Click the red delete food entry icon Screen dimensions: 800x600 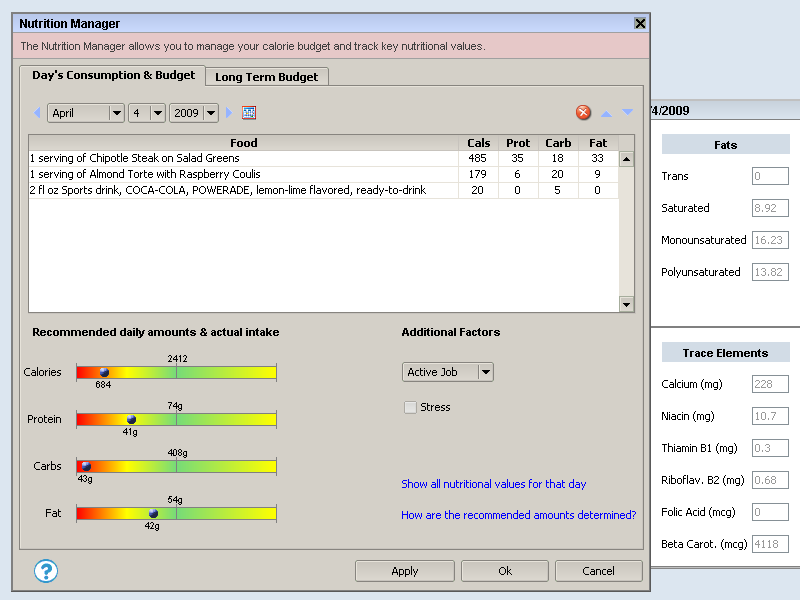(x=583, y=113)
